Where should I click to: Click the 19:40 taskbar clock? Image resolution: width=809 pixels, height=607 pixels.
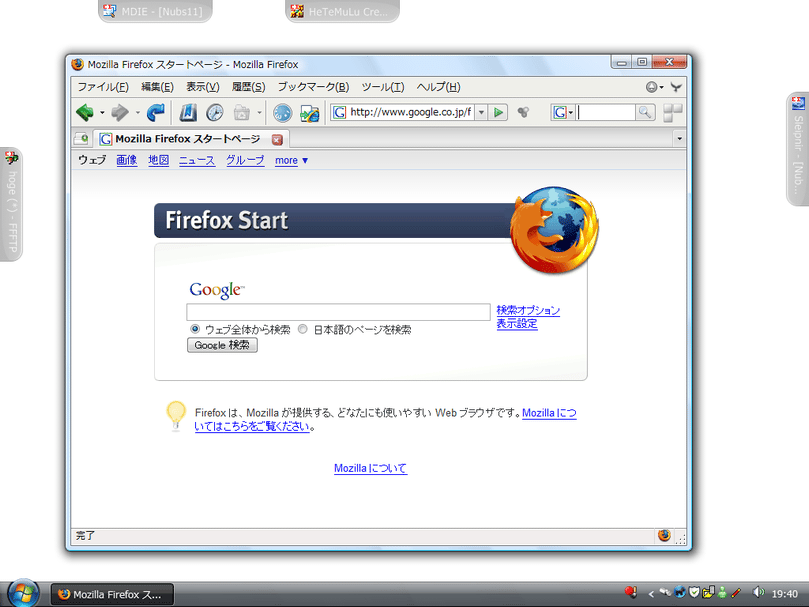pos(784,594)
